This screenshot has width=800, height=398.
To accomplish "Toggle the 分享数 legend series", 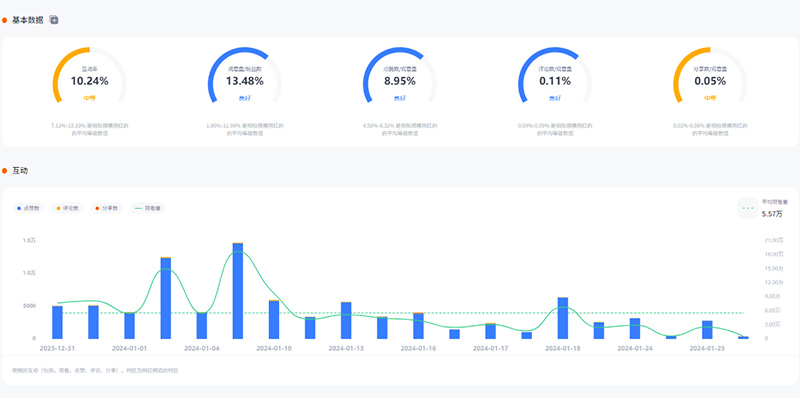I will tap(106, 208).
